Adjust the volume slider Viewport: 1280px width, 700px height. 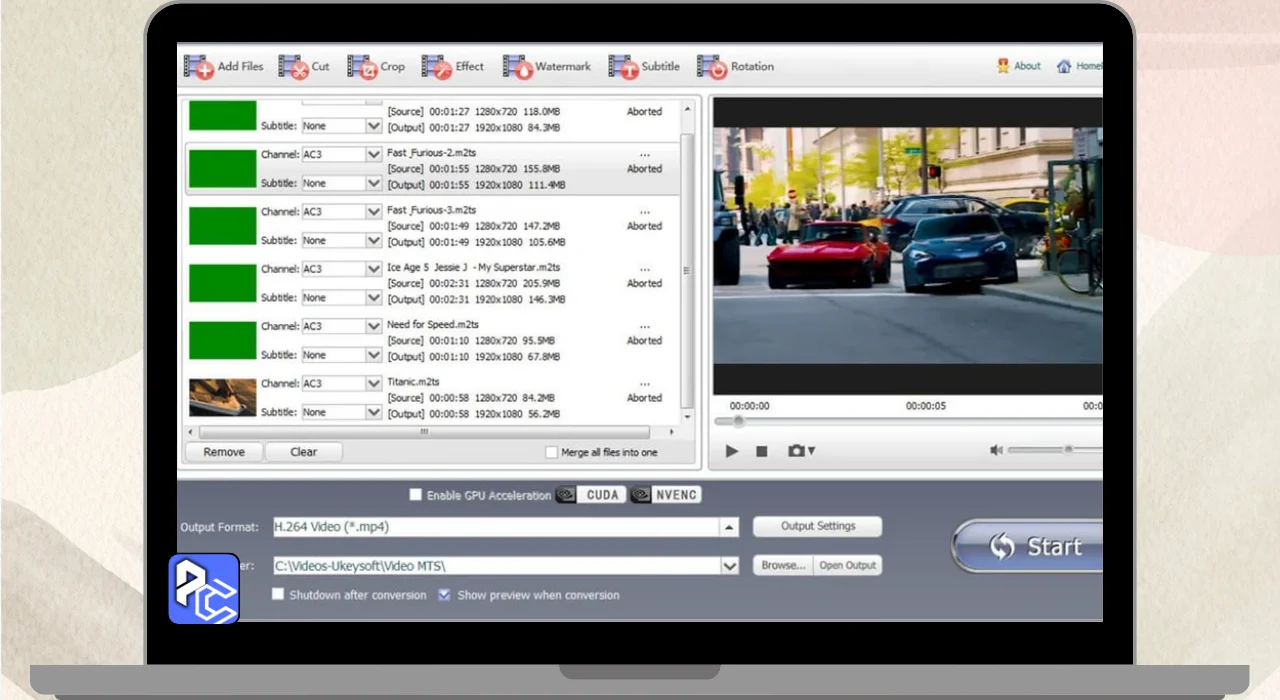1068,450
